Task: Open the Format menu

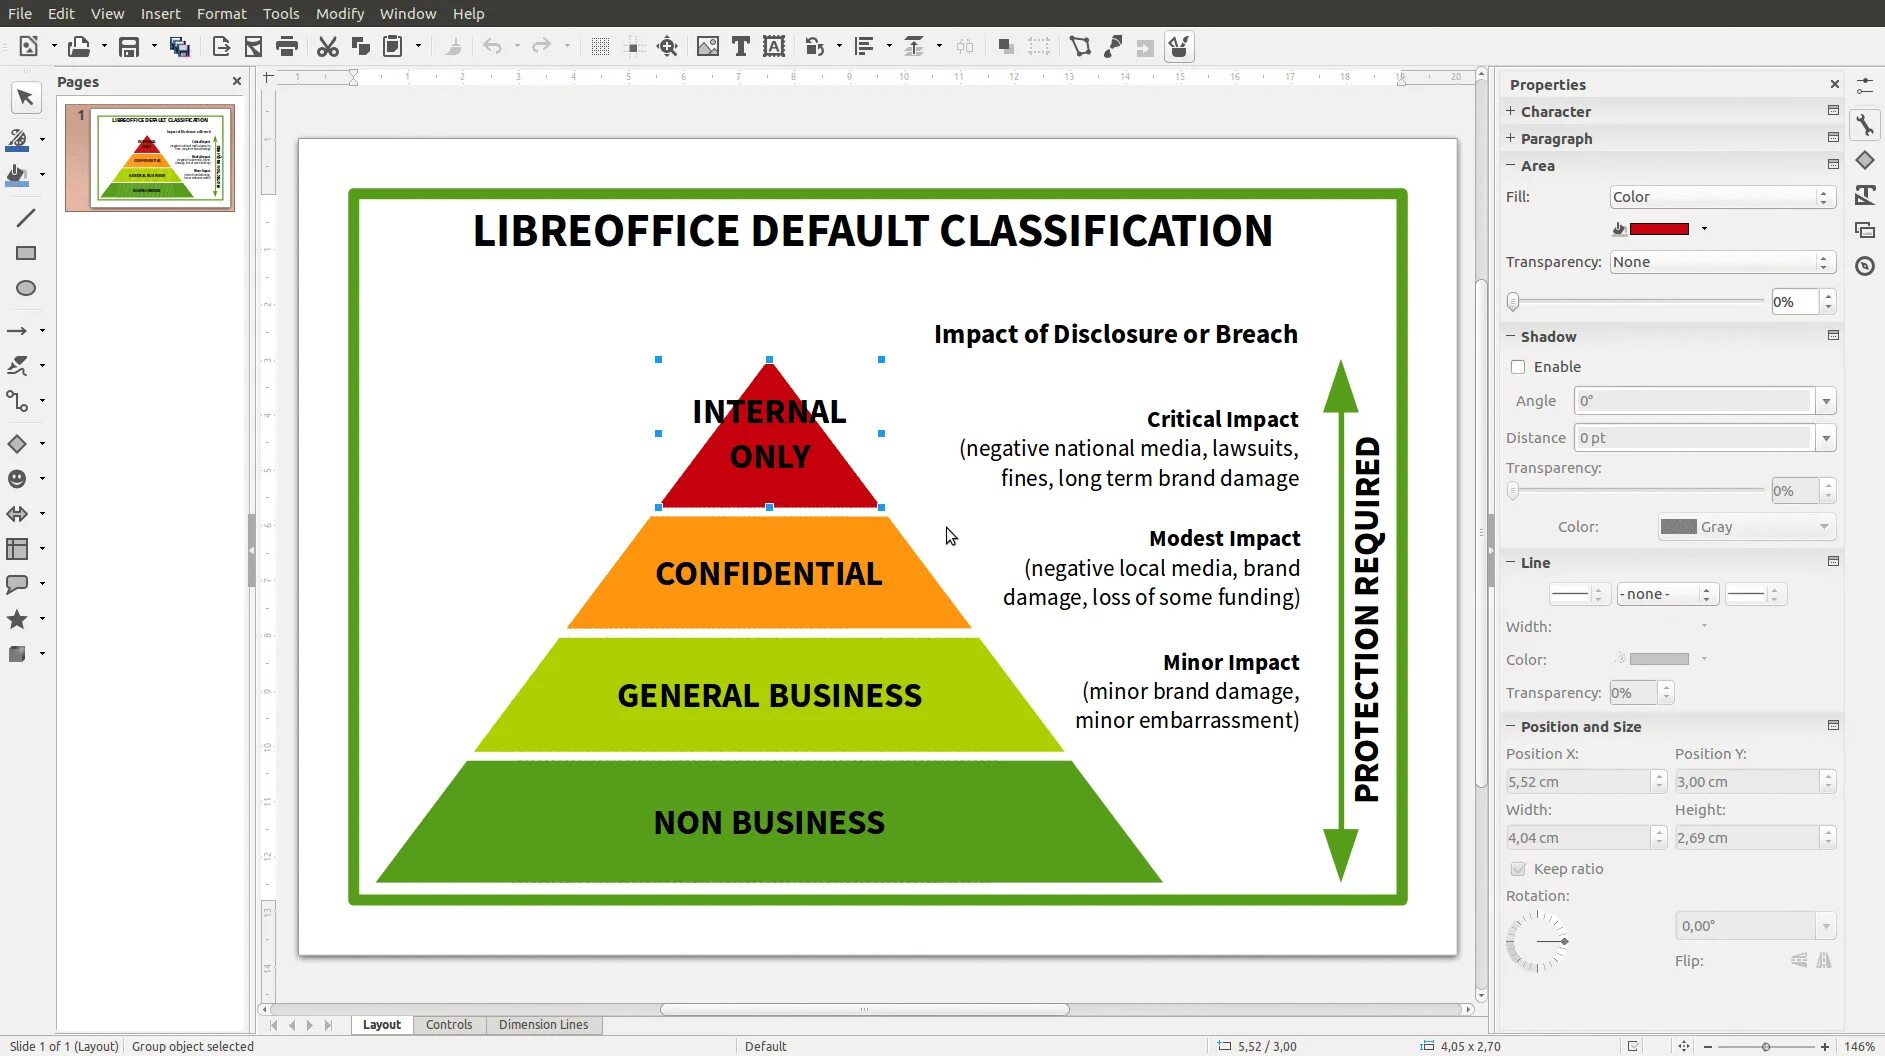Action: (221, 14)
